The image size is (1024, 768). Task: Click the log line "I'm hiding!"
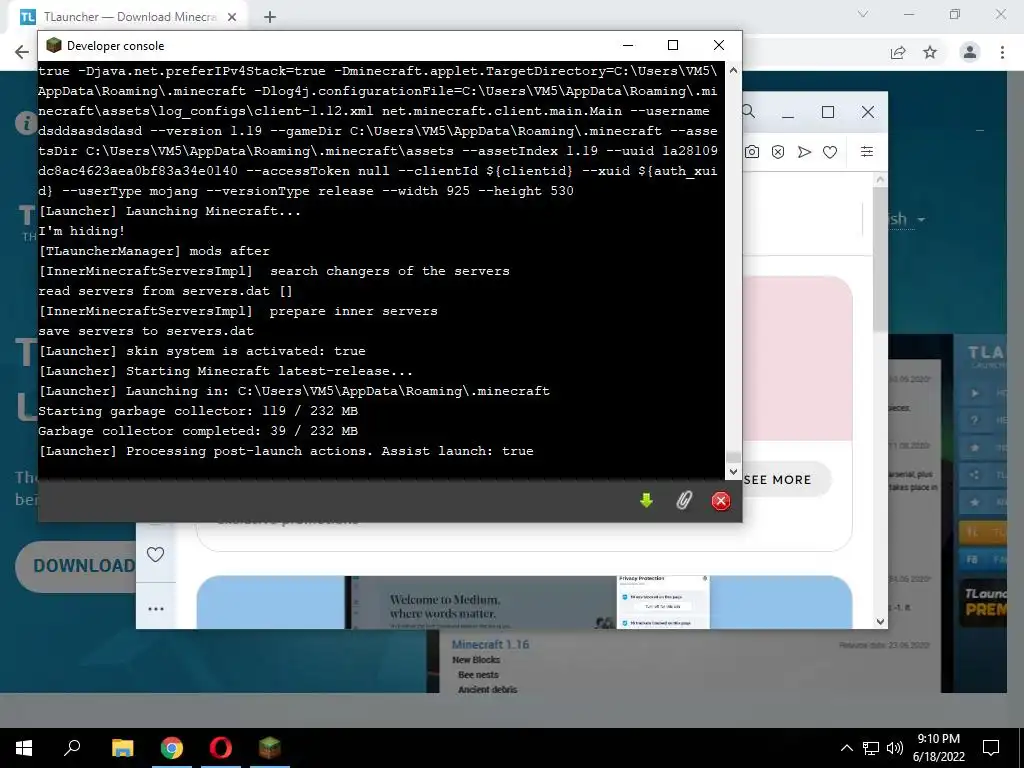pyautogui.click(x=82, y=231)
